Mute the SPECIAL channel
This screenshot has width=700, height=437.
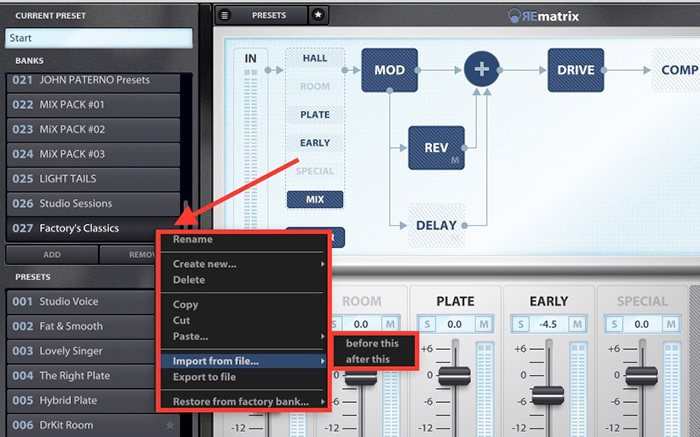(671, 324)
